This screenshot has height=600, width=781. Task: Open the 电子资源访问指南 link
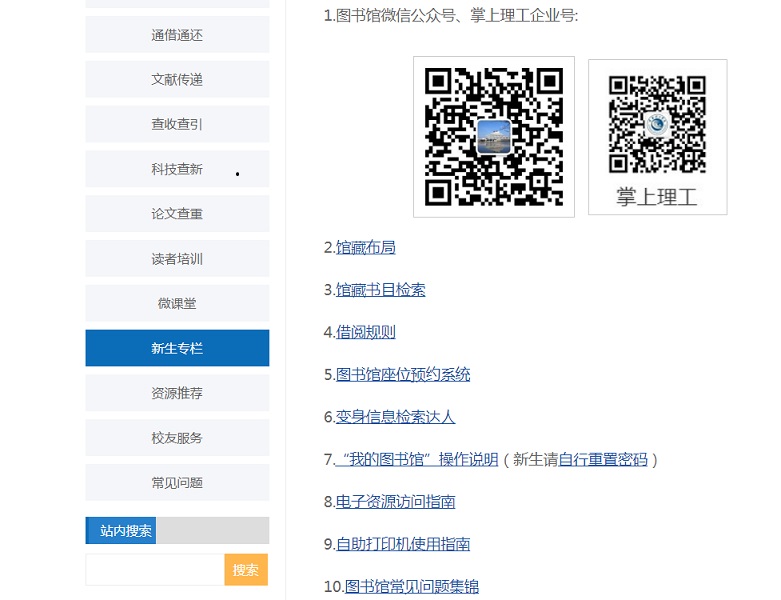[x=395, y=501]
